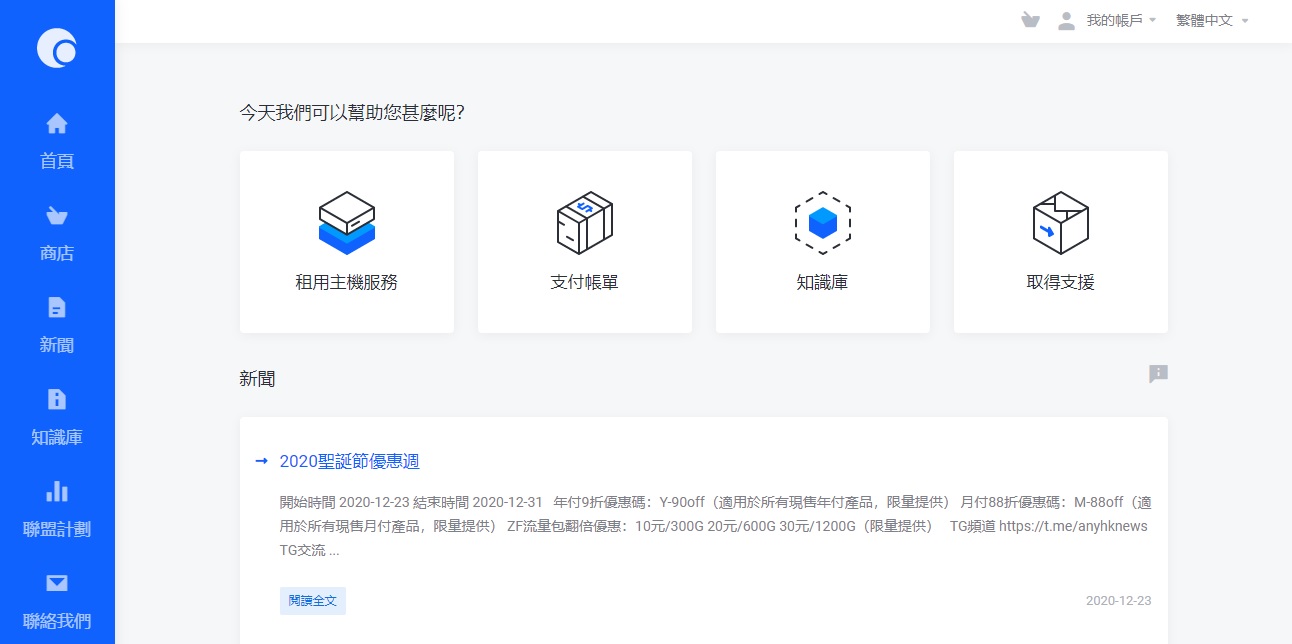Click the 租用主機服務 card label
The width and height of the screenshot is (1292, 644).
click(x=347, y=282)
